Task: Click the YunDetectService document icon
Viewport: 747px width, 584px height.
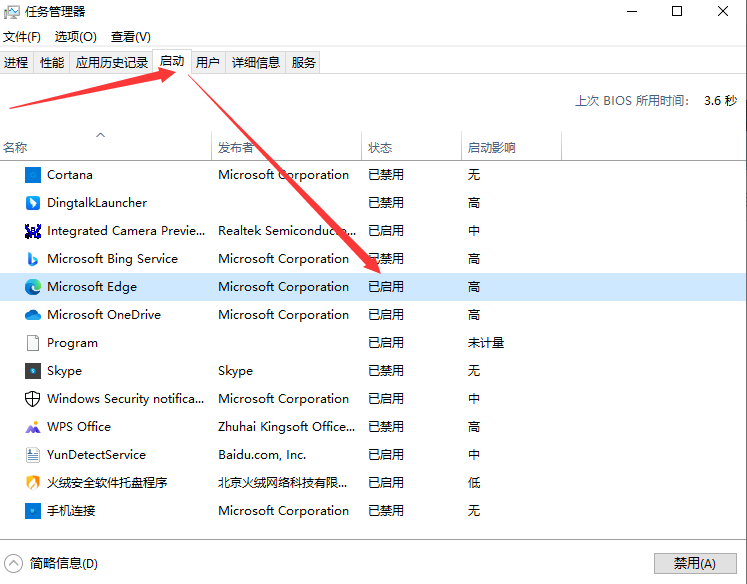Action: (33, 455)
